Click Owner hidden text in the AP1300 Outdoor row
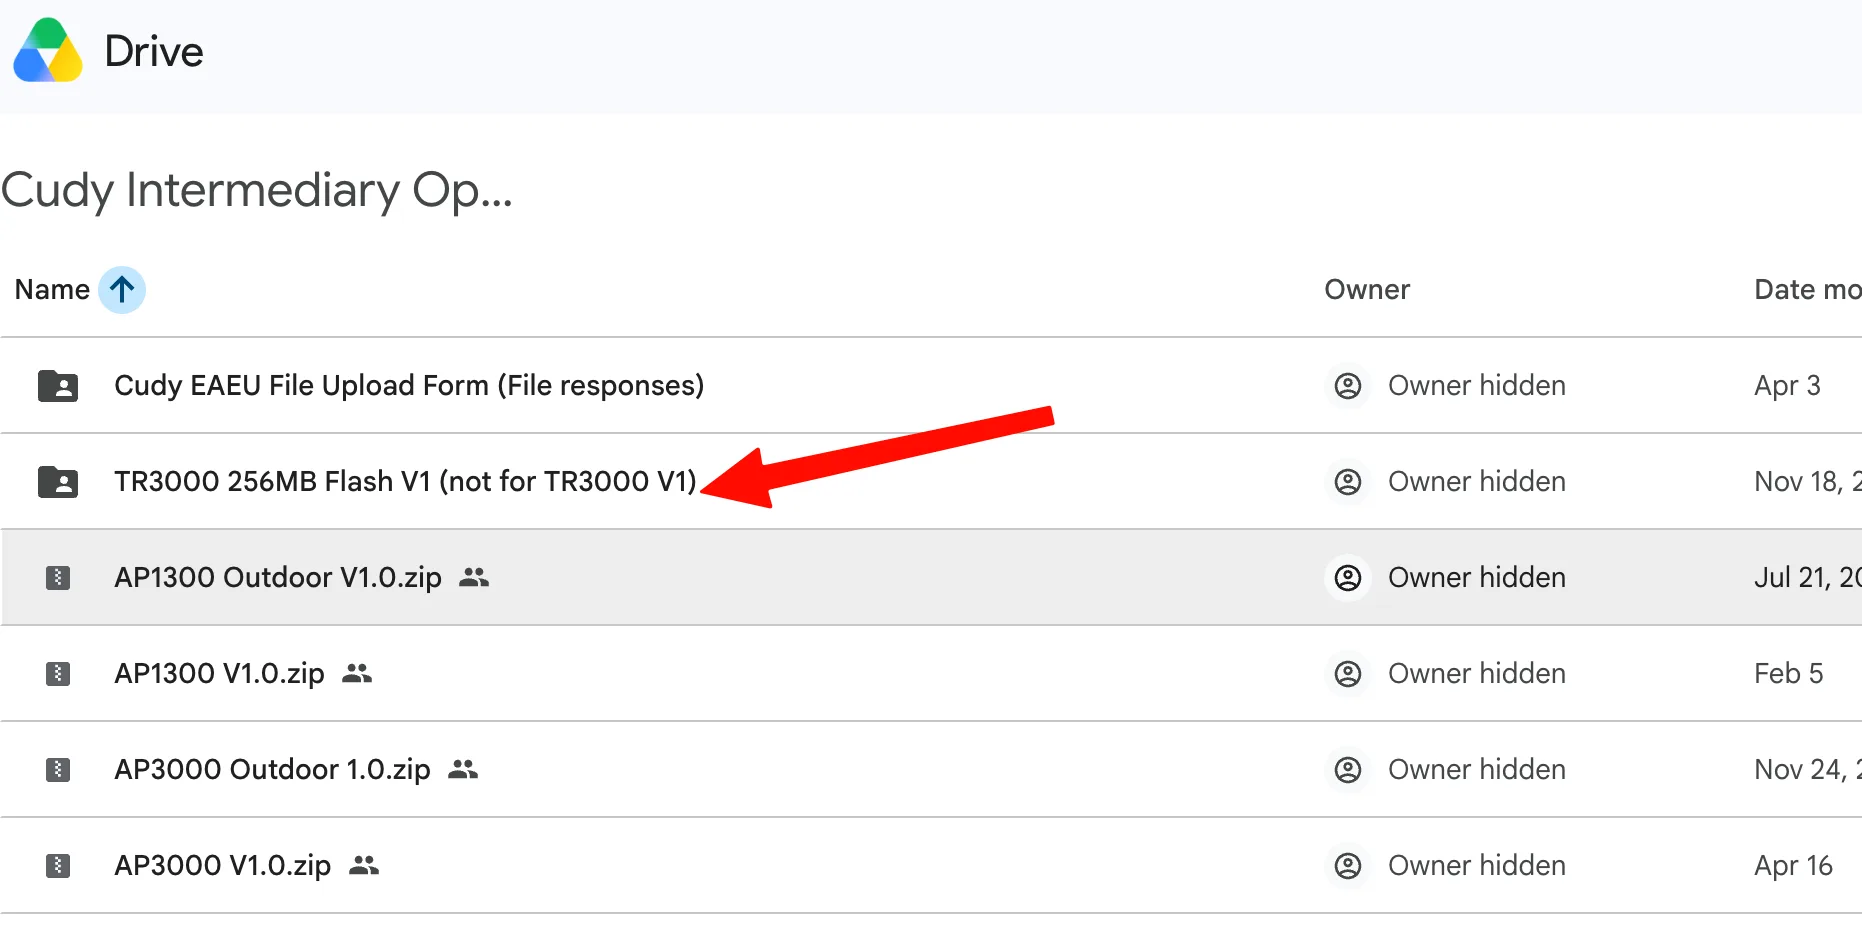This screenshot has width=1862, height=936. tap(1477, 578)
